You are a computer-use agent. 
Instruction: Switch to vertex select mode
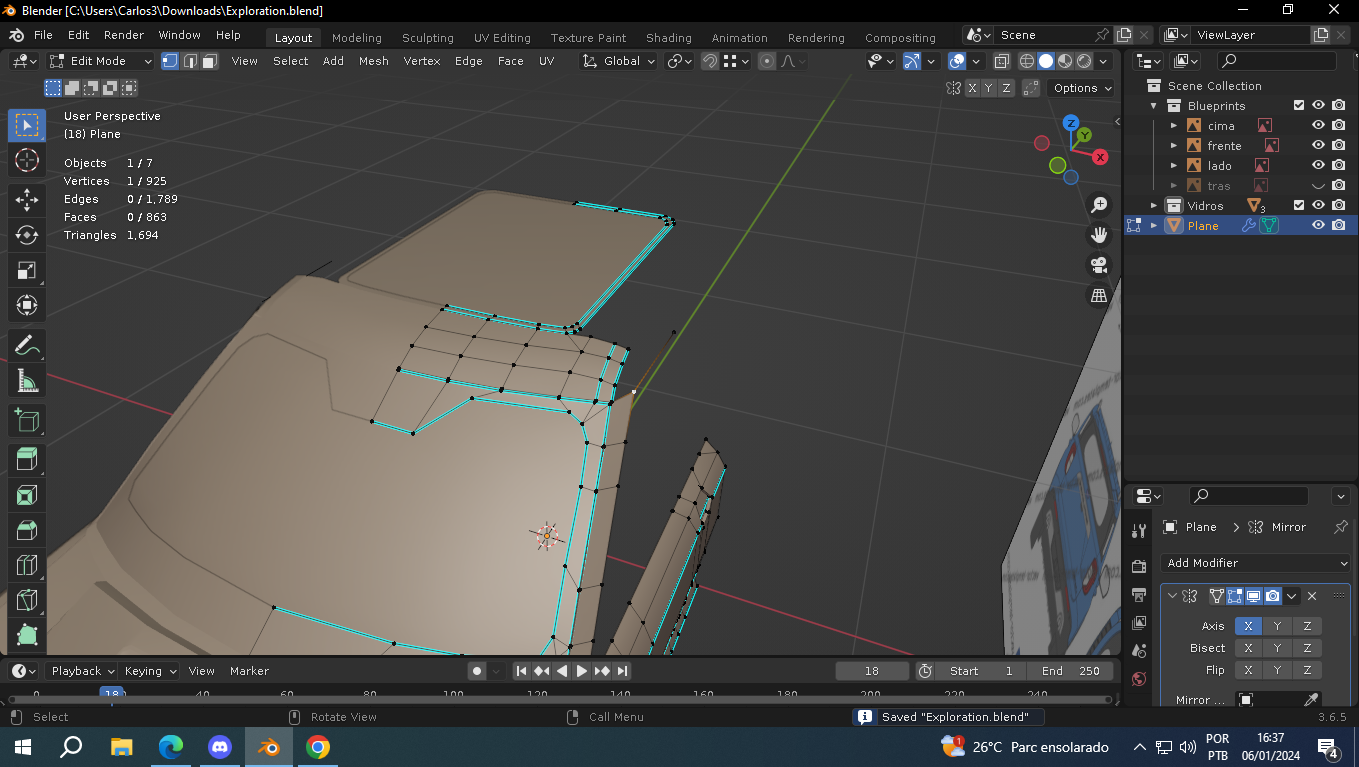pos(170,61)
